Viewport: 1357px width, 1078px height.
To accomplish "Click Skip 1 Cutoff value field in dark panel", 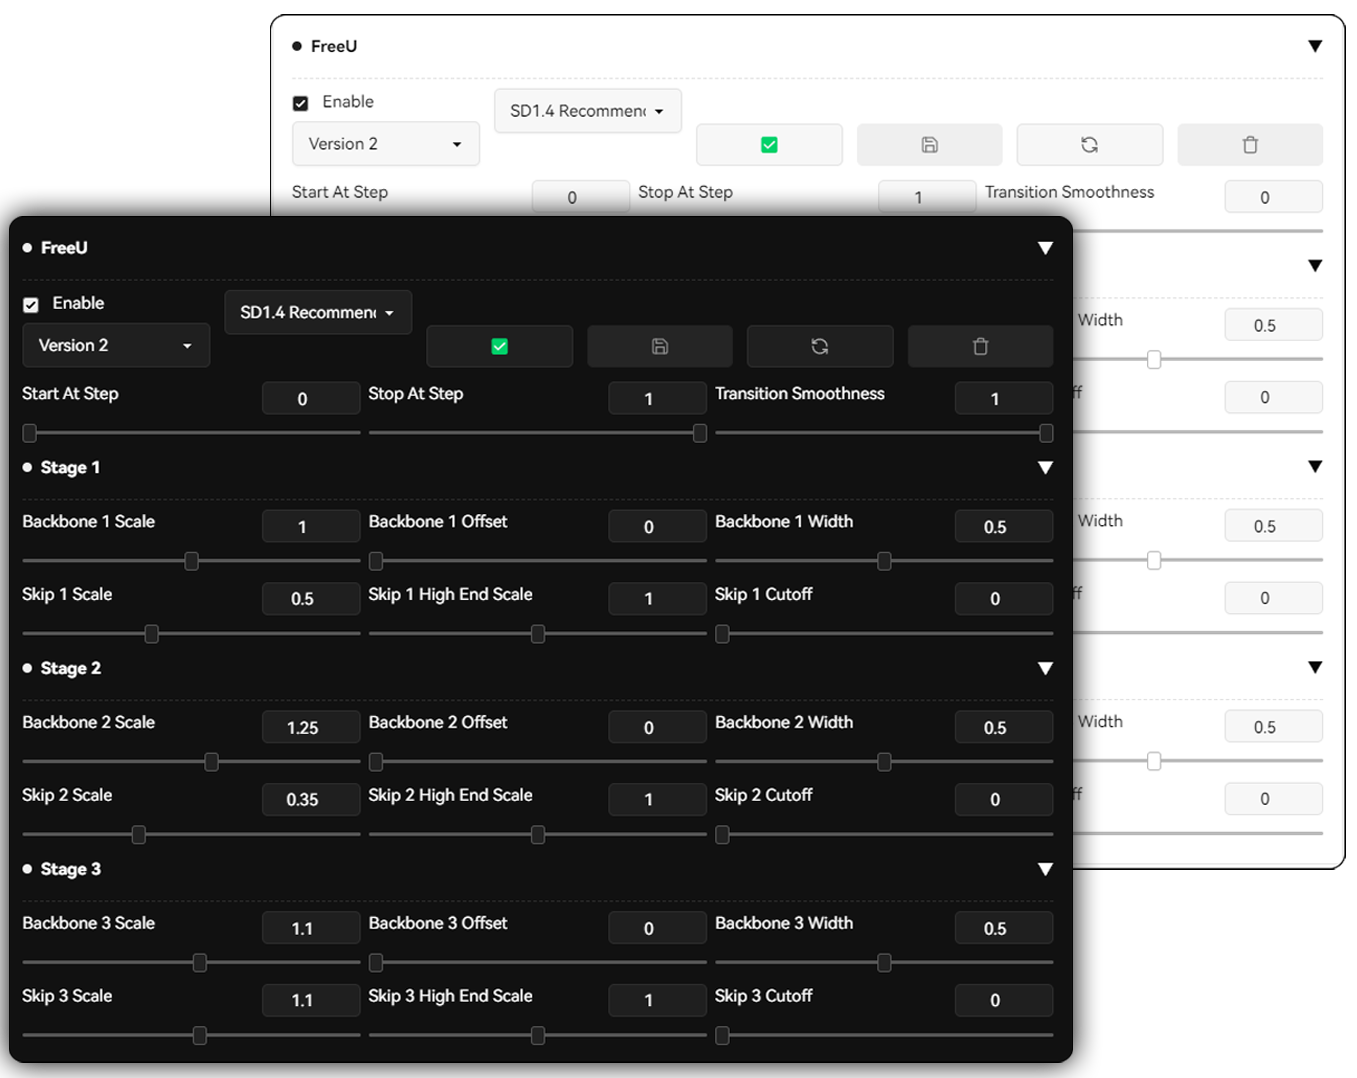I will (1004, 598).
